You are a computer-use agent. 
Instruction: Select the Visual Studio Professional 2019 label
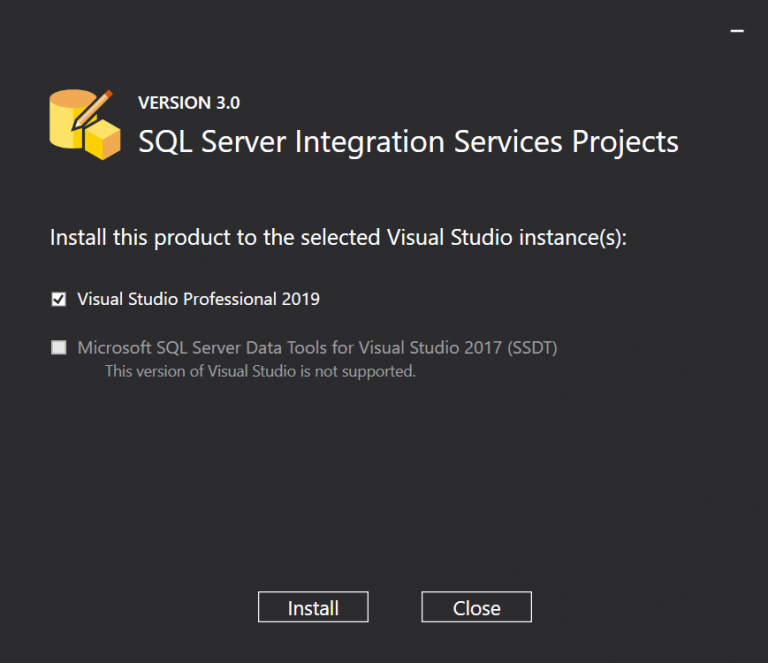[198, 299]
